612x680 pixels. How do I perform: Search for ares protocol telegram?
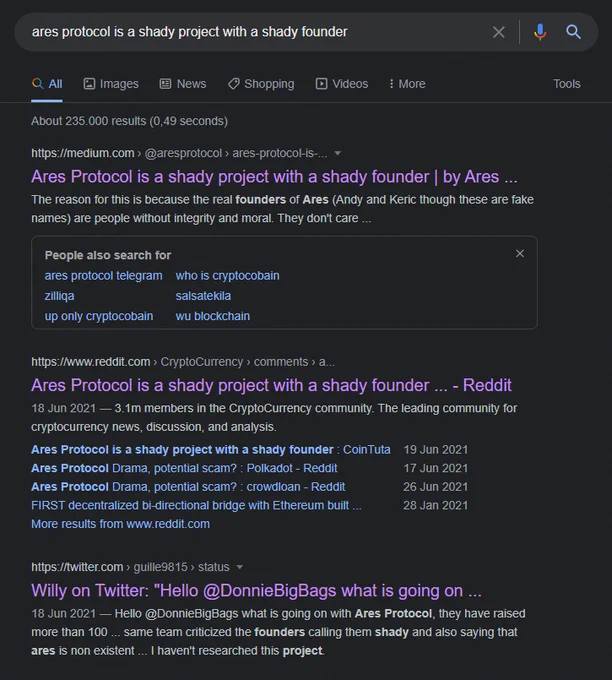pyautogui.click(x=103, y=276)
